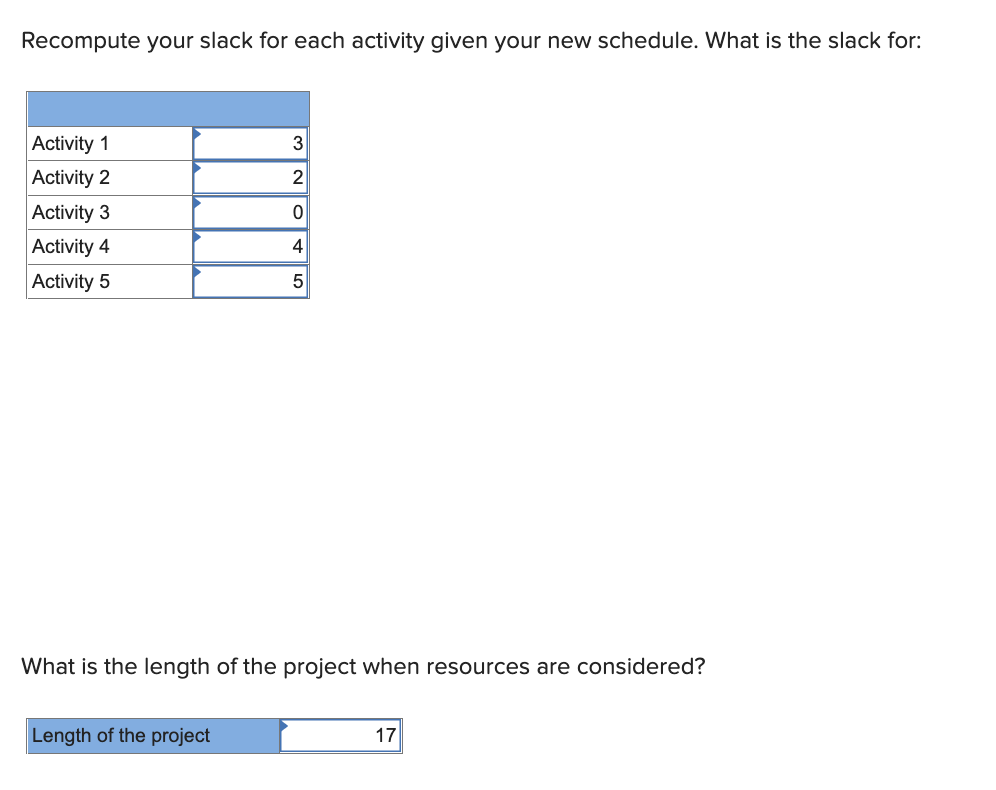The height and width of the screenshot is (790, 996).
Task: Click the triangle marker in project length cell
Action: click(284, 726)
